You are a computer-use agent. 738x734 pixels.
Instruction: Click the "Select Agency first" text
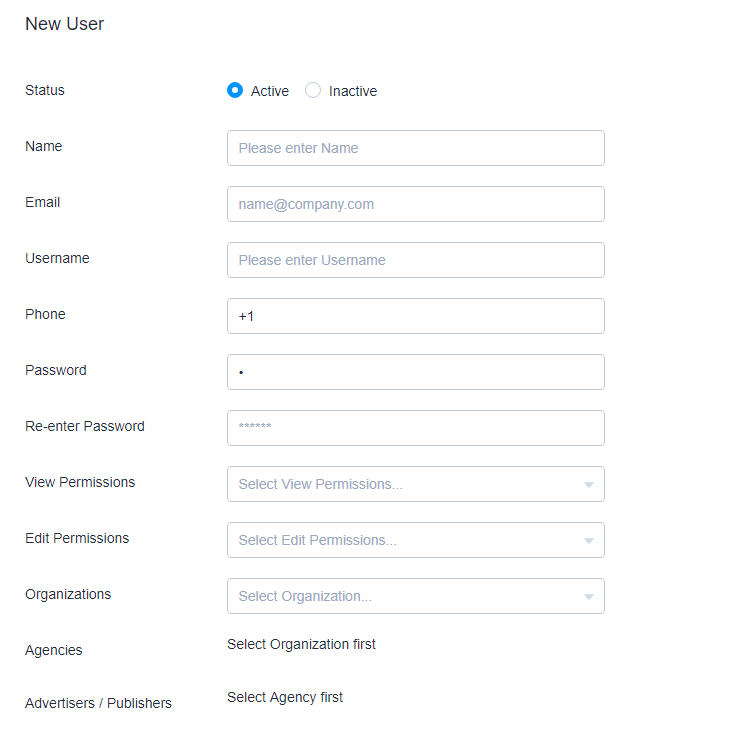285,697
